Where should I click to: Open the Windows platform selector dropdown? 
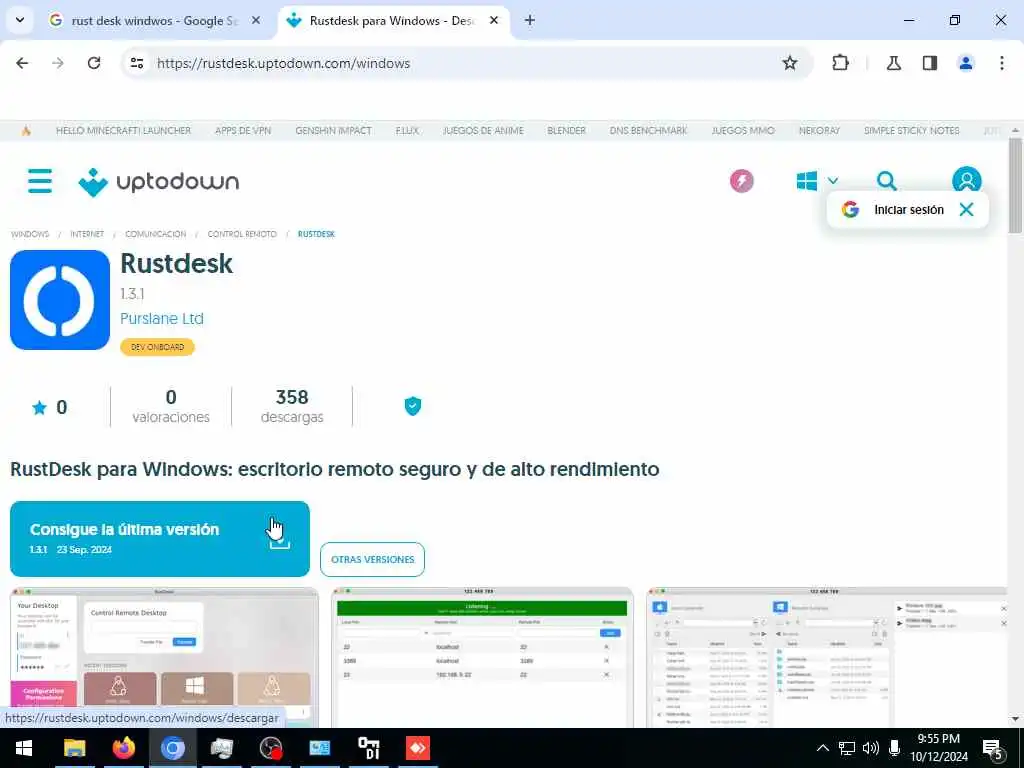coord(817,181)
